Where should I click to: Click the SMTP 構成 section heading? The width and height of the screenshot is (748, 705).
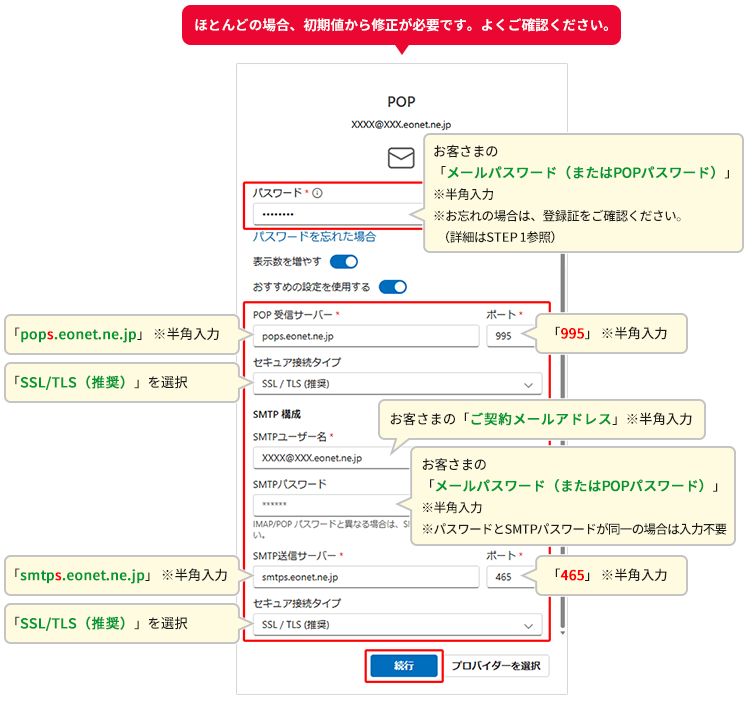277,414
